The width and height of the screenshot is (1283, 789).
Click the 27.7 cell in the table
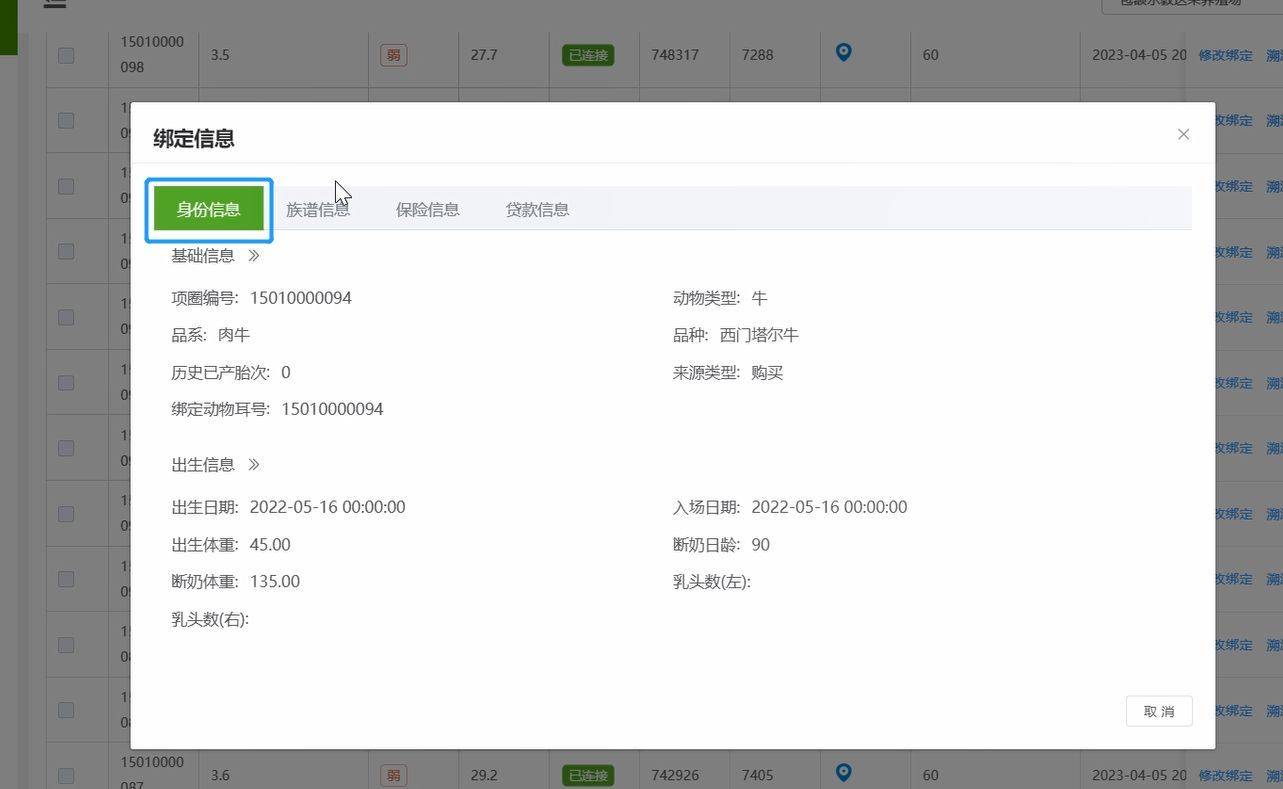[484, 55]
